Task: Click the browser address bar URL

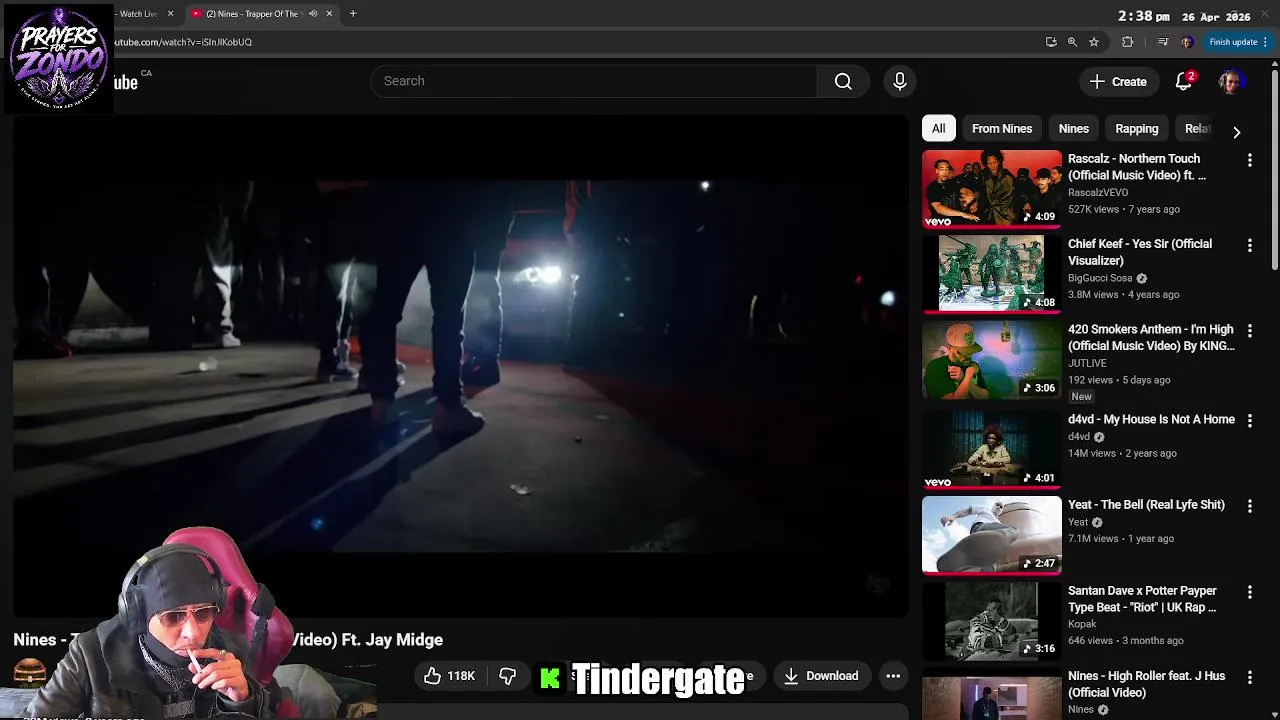Action: (x=183, y=42)
